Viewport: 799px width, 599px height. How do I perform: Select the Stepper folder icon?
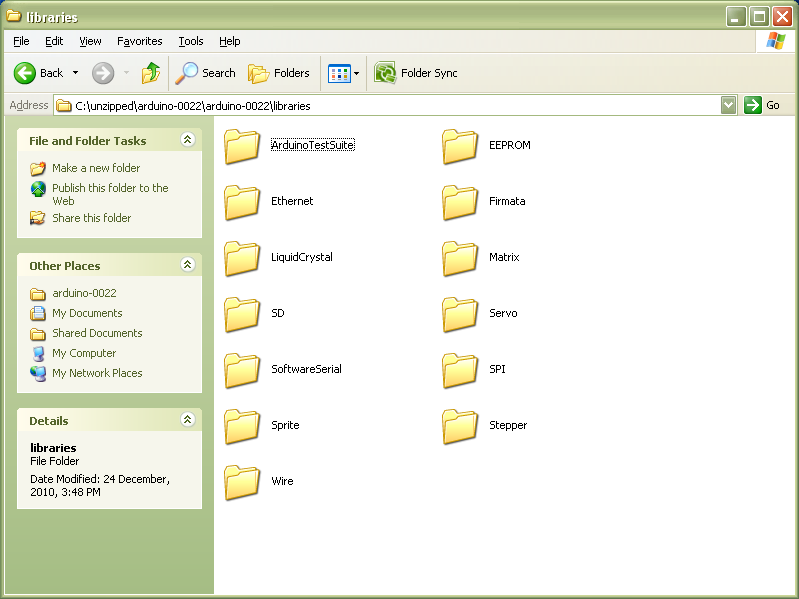[x=460, y=426]
